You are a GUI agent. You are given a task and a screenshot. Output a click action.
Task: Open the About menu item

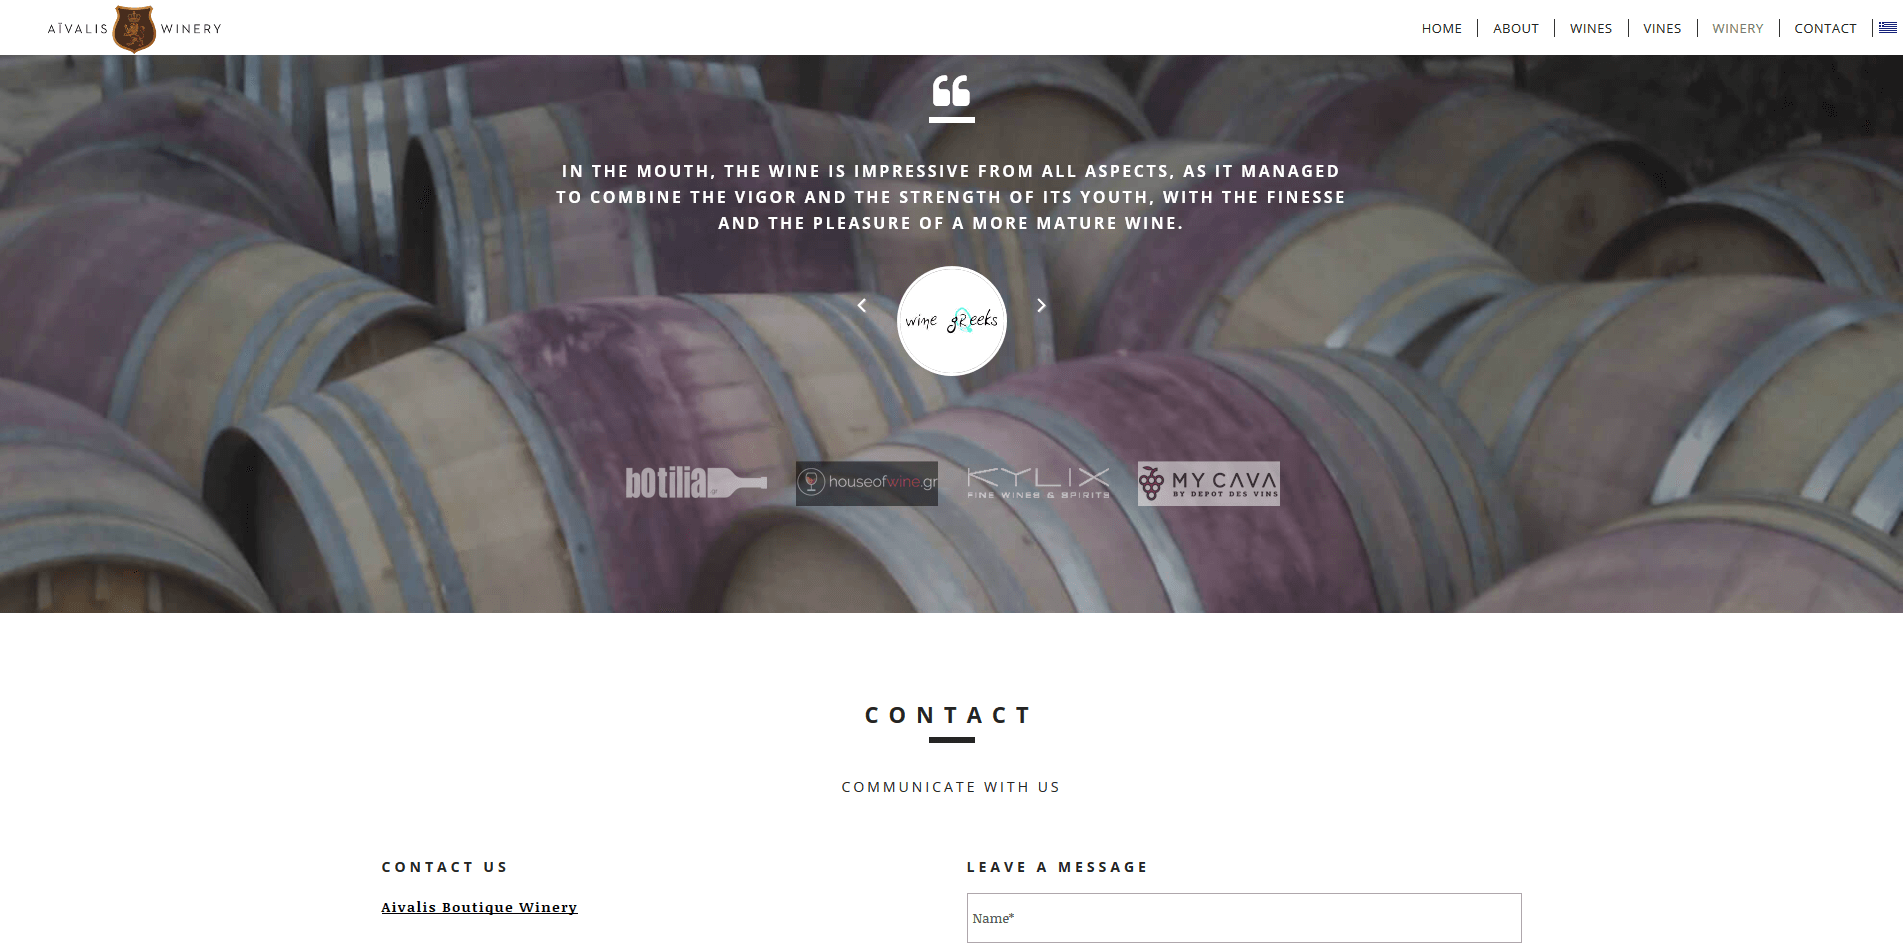(x=1515, y=28)
